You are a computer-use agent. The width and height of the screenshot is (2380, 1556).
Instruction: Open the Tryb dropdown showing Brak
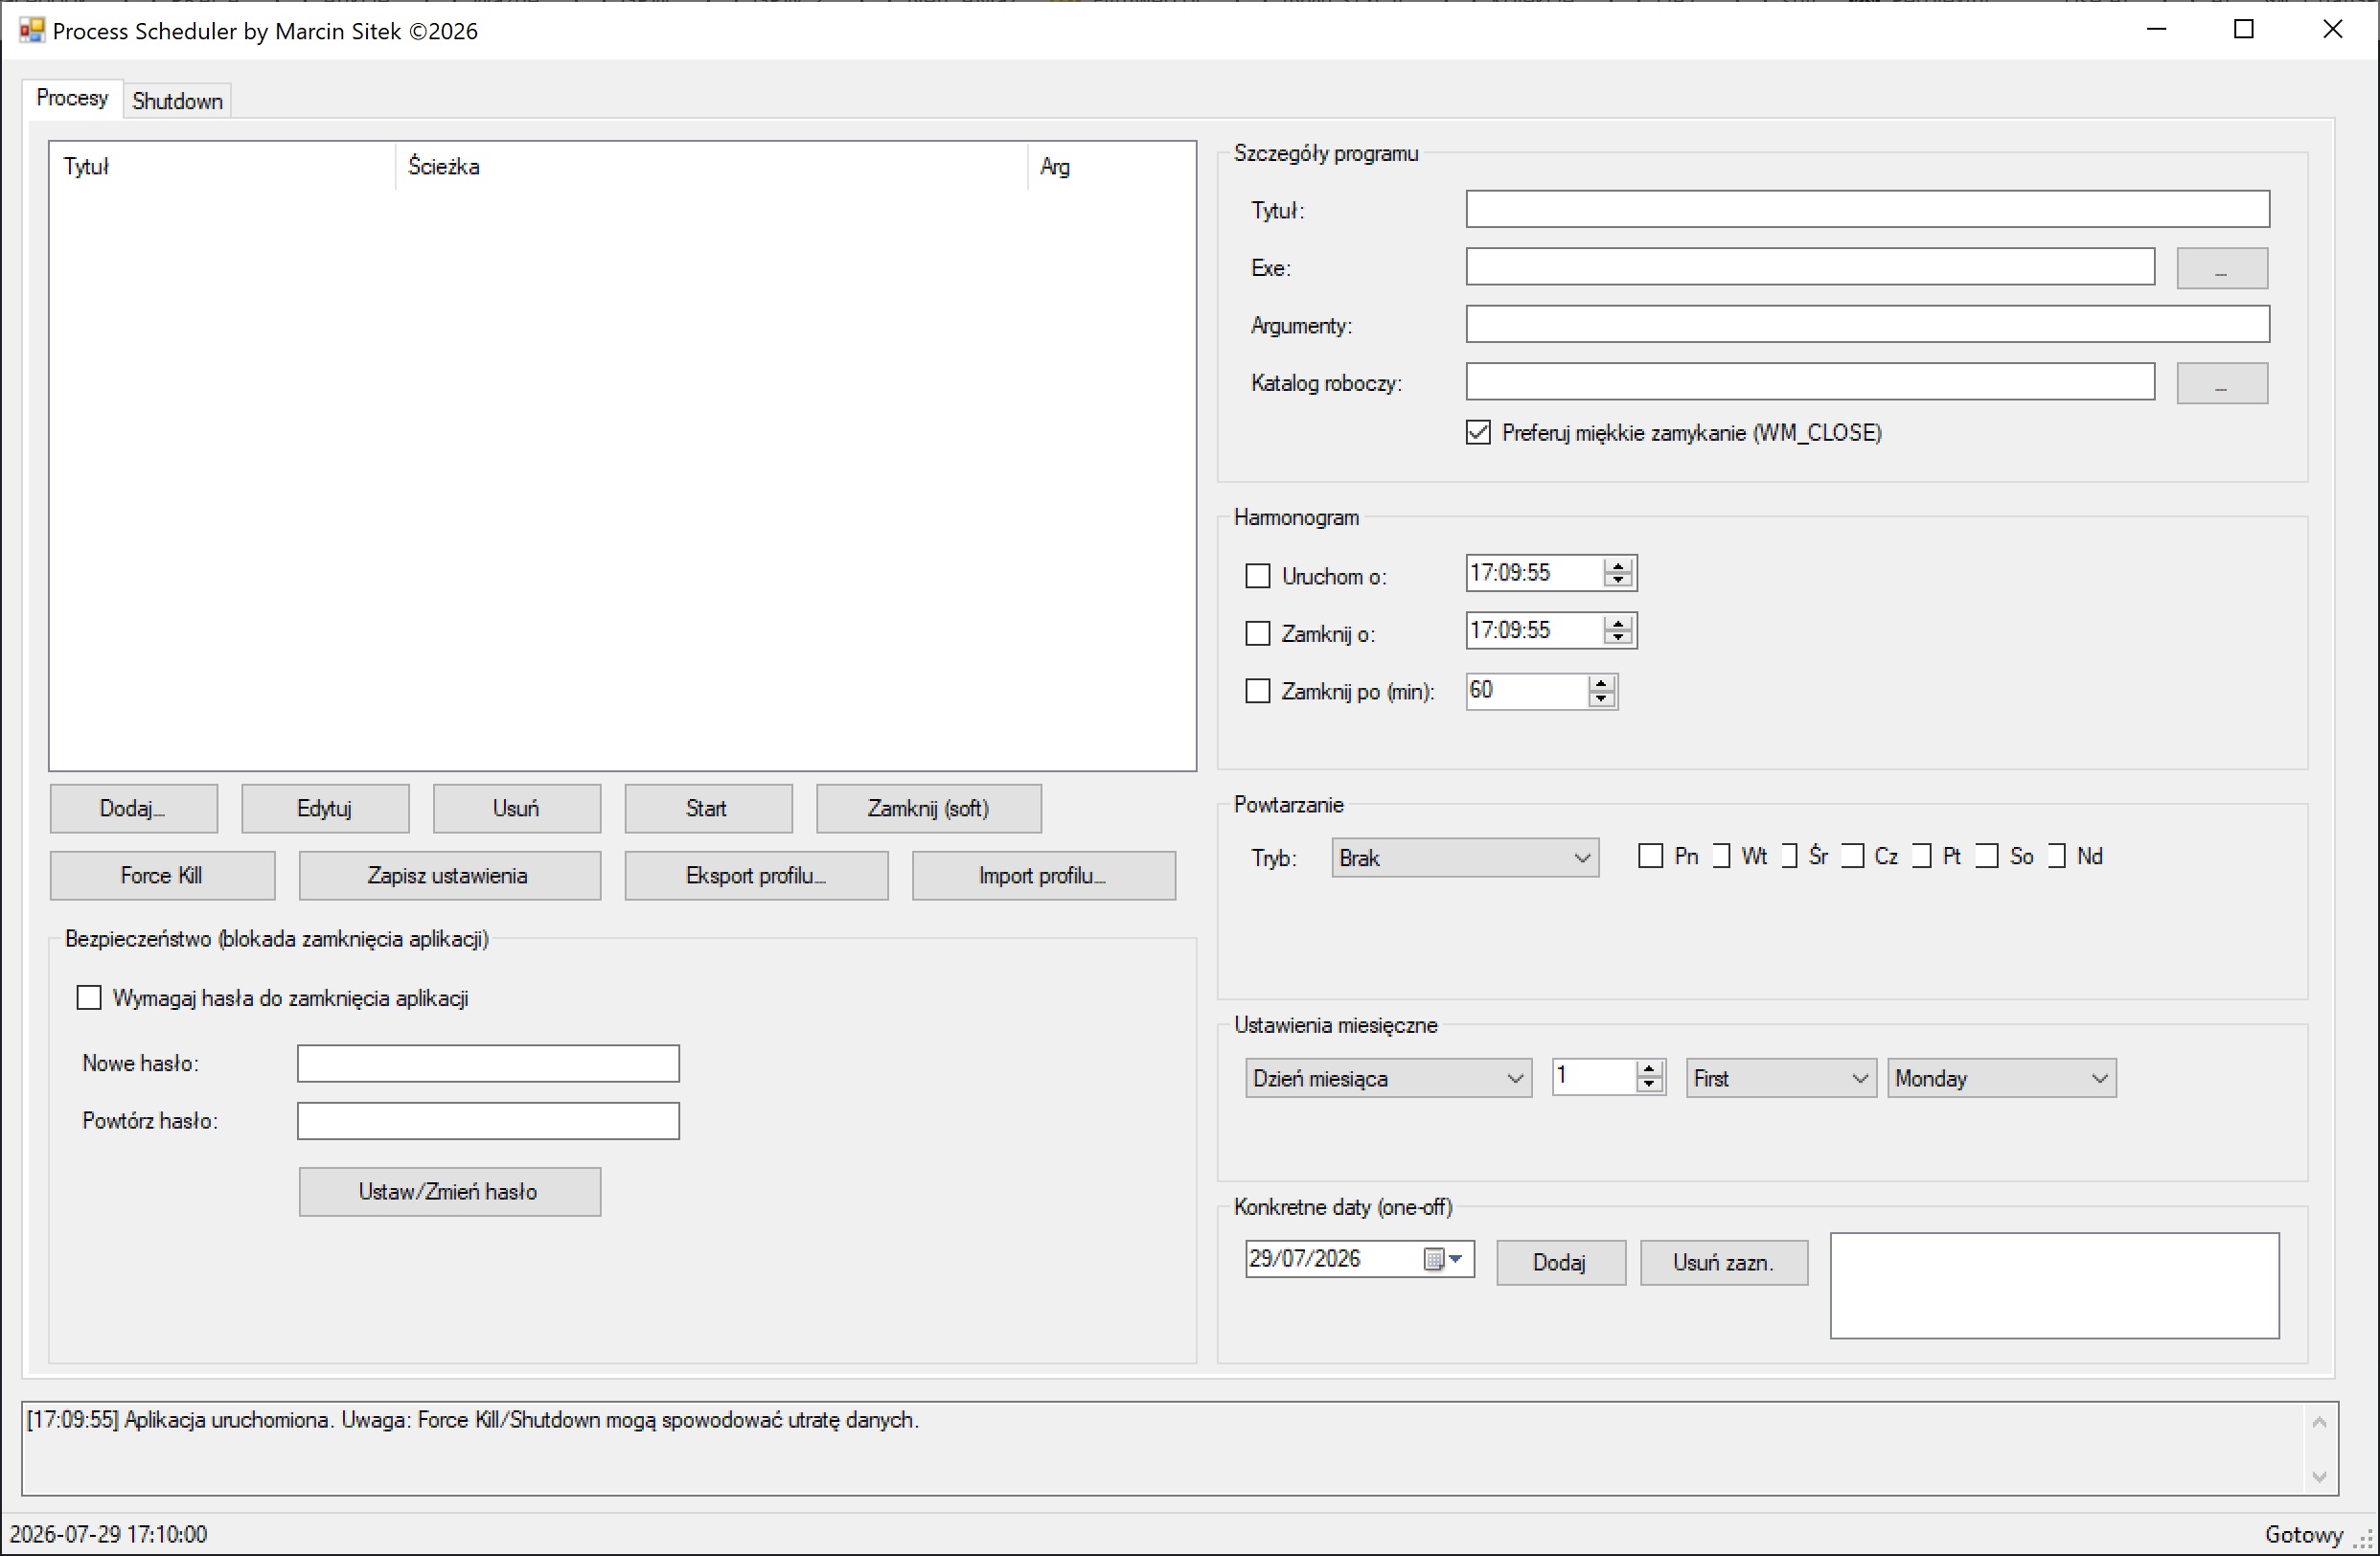(x=1465, y=858)
